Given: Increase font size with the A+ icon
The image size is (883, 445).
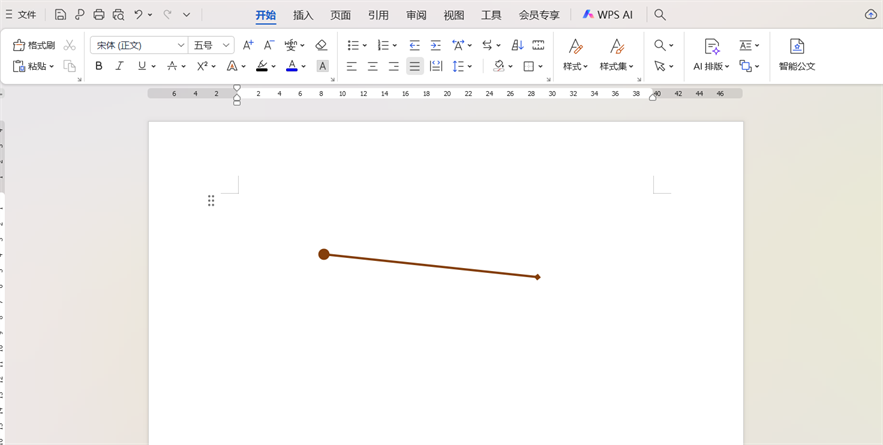Looking at the screenshot, I should pyautogui.click(x=248, y=45).
